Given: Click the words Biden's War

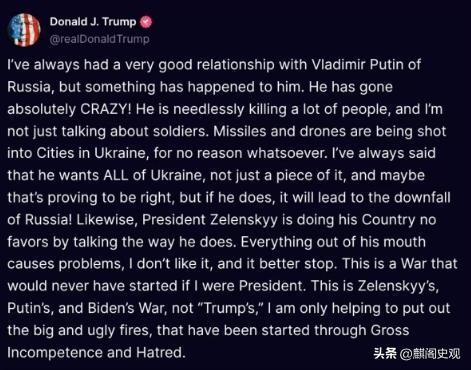Looking at the screenshot, I should pos(127,308).
